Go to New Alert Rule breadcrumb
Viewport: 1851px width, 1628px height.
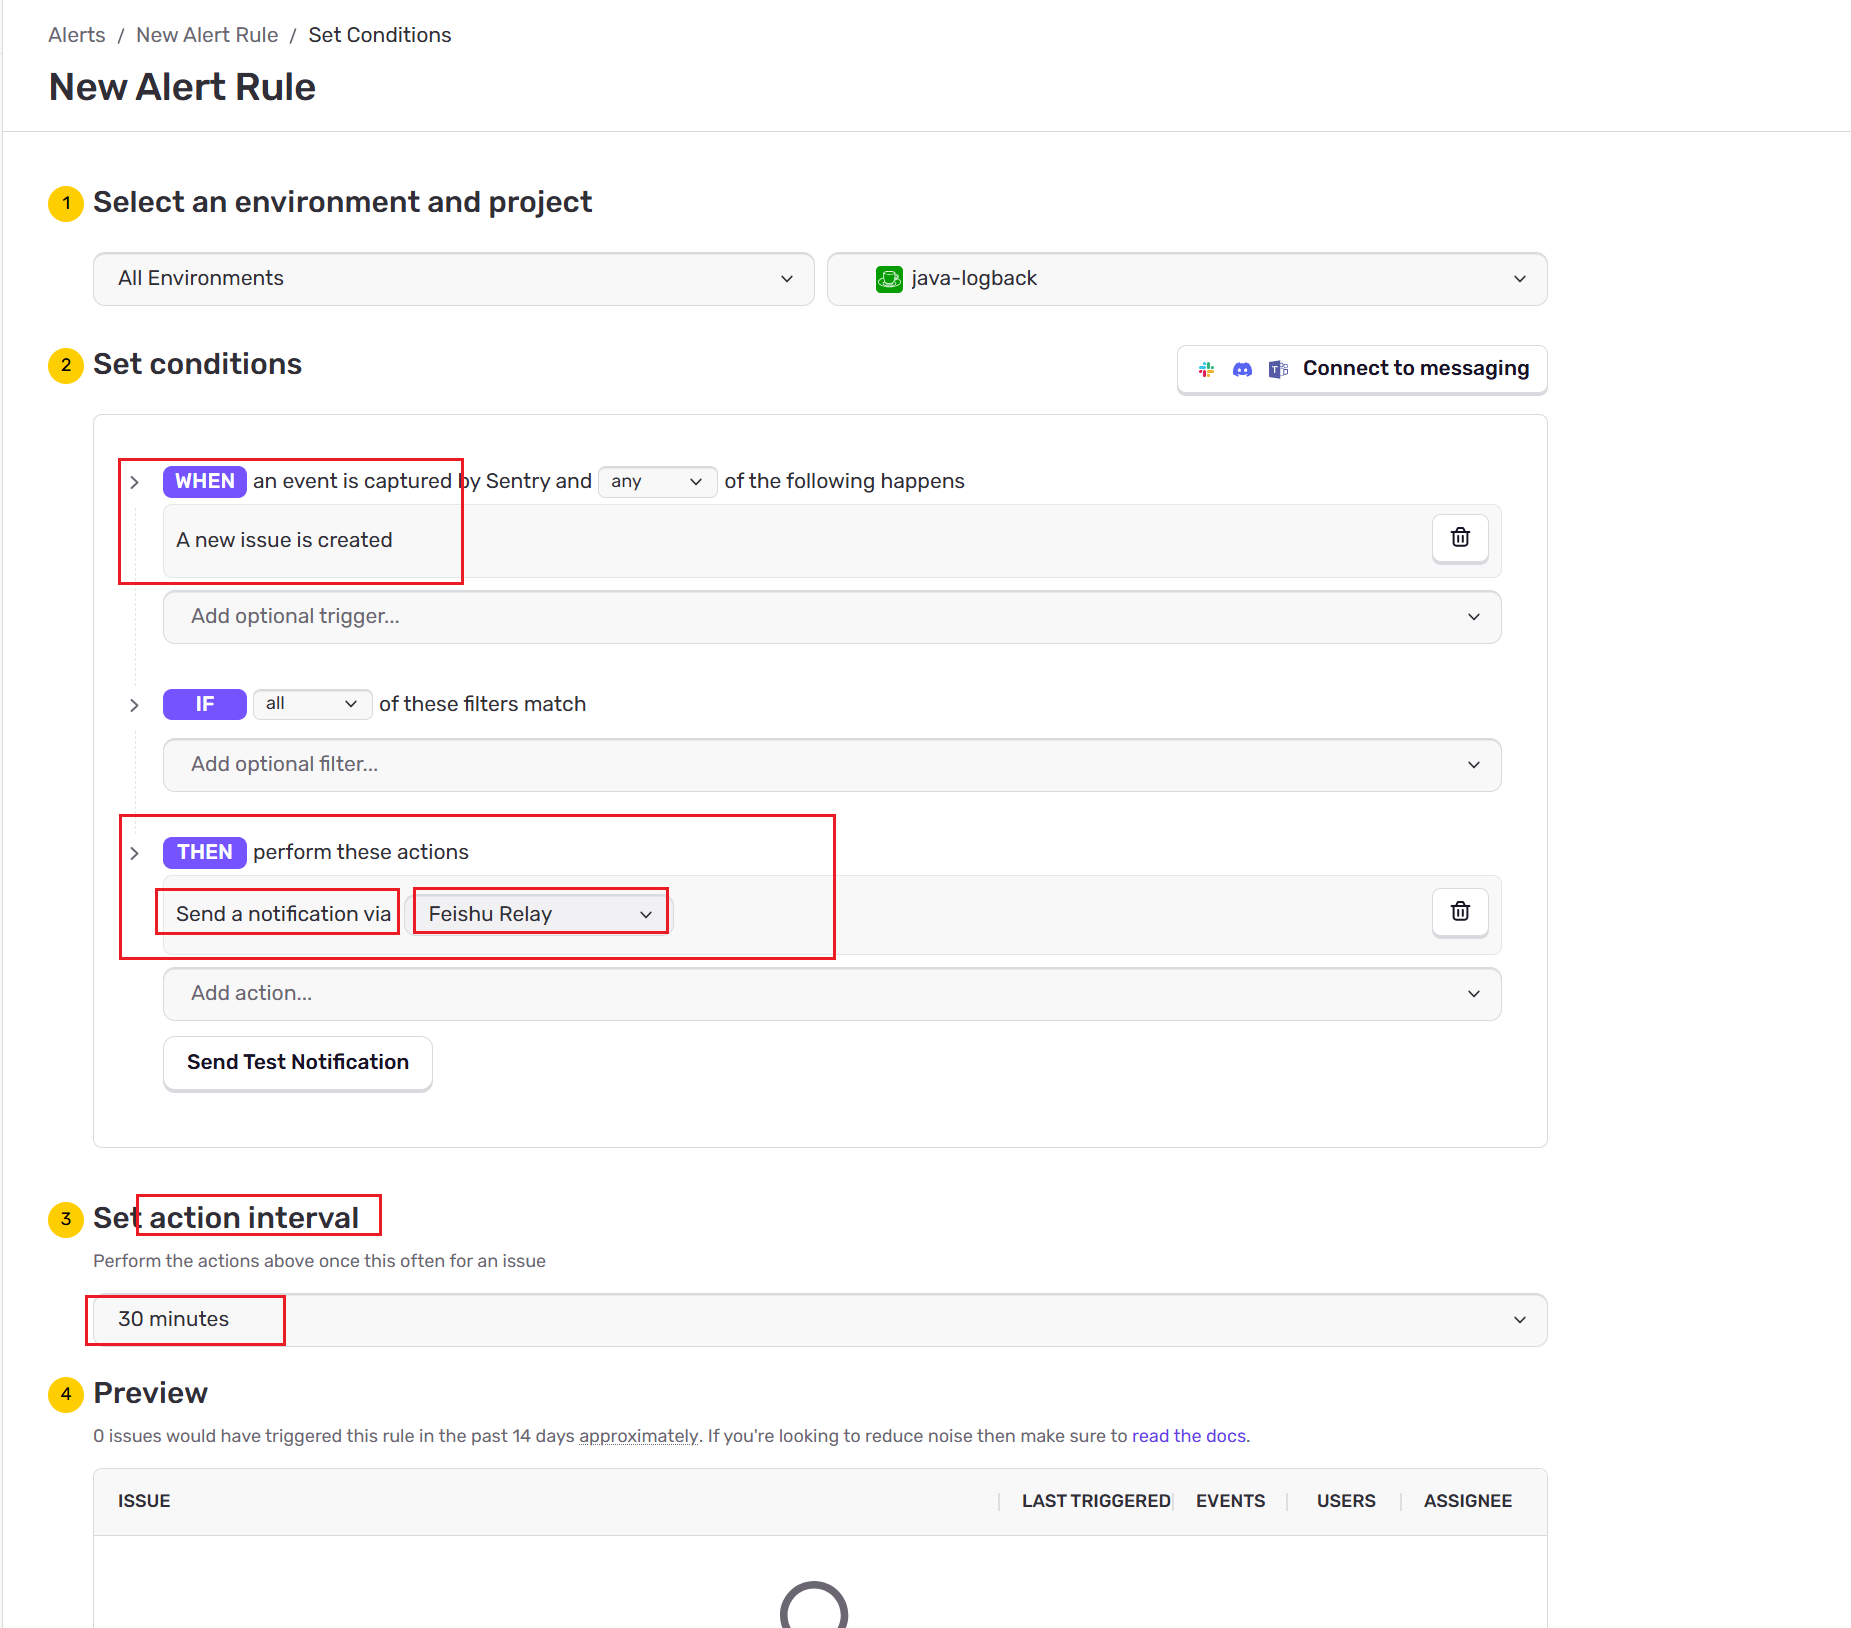[207, 35]
